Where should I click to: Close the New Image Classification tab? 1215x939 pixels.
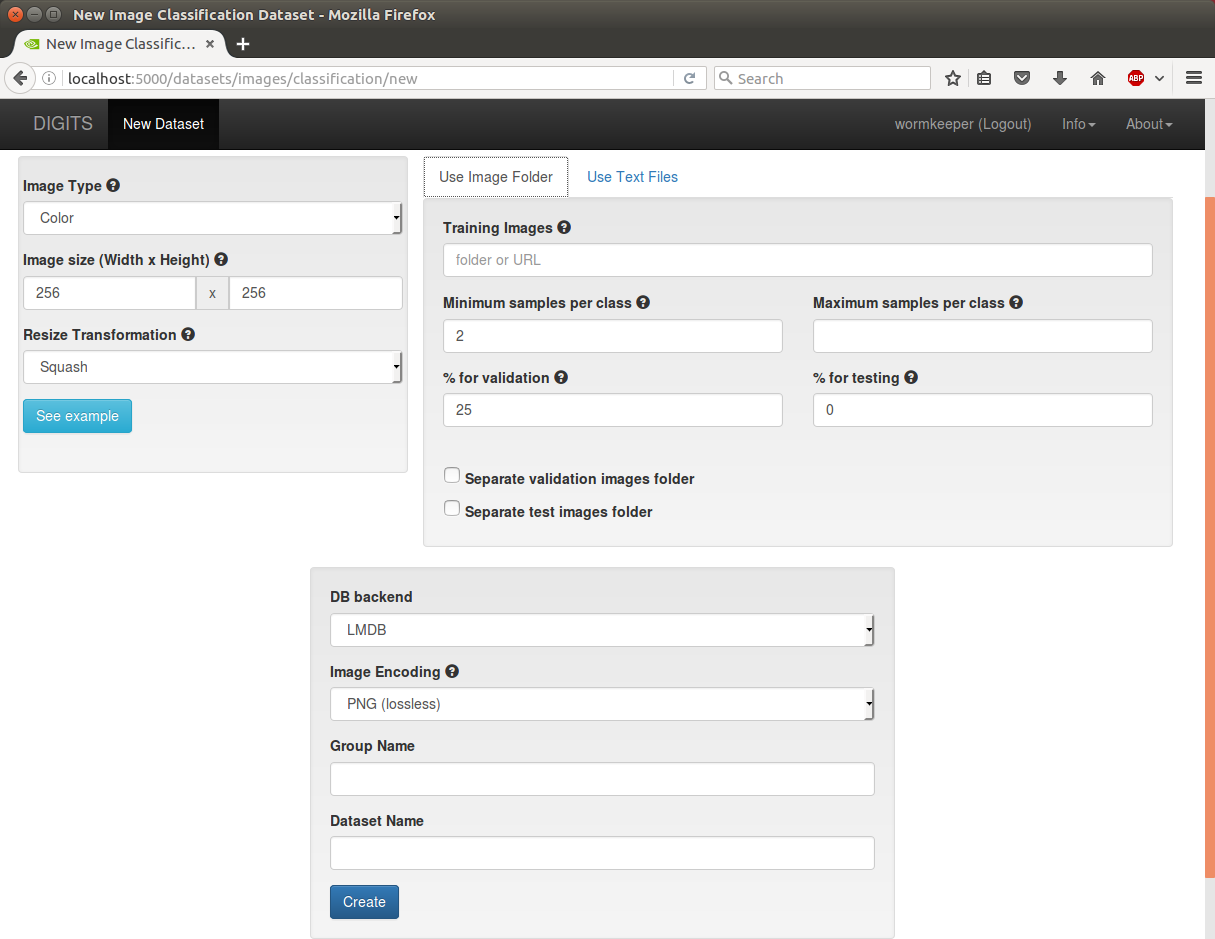210,44
